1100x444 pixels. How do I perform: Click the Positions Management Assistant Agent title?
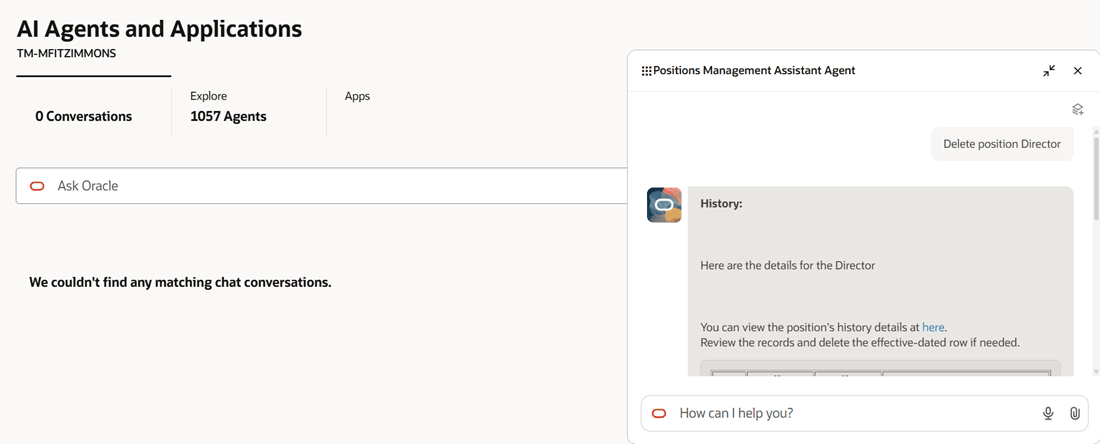(x=754, y=71)
